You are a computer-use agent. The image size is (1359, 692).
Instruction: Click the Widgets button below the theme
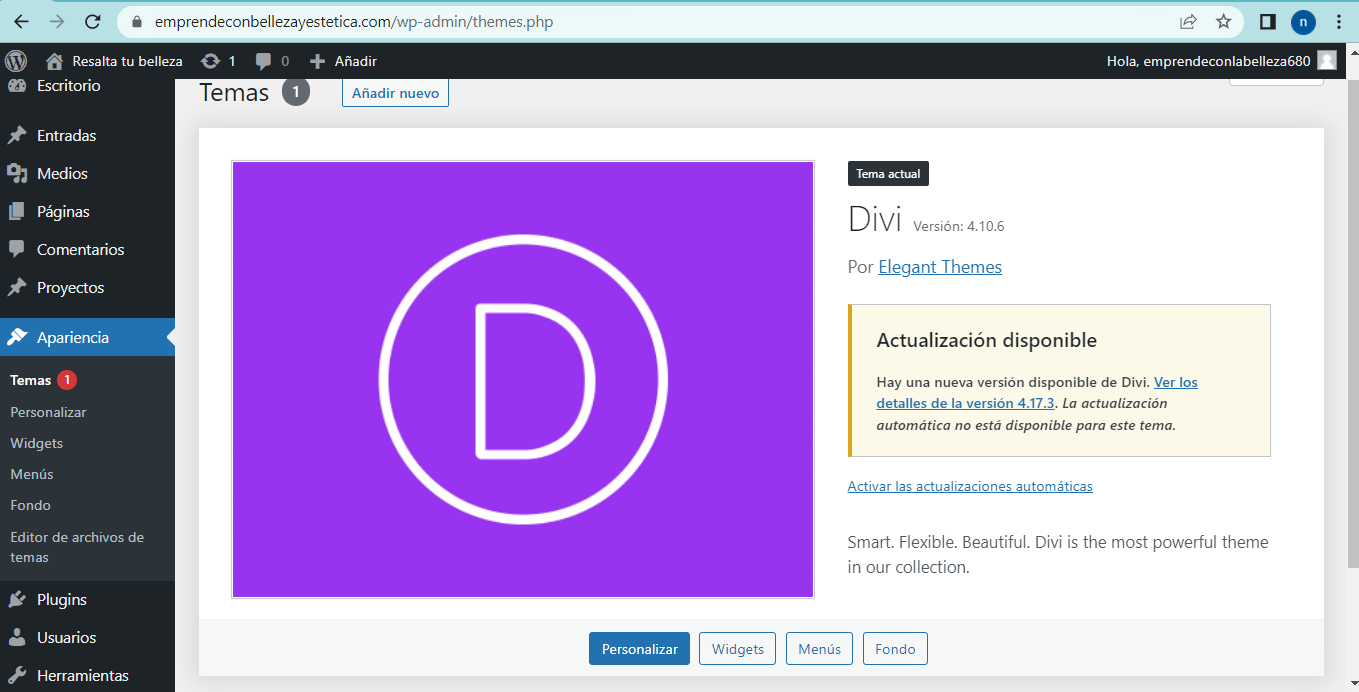(x=738, y=648)
